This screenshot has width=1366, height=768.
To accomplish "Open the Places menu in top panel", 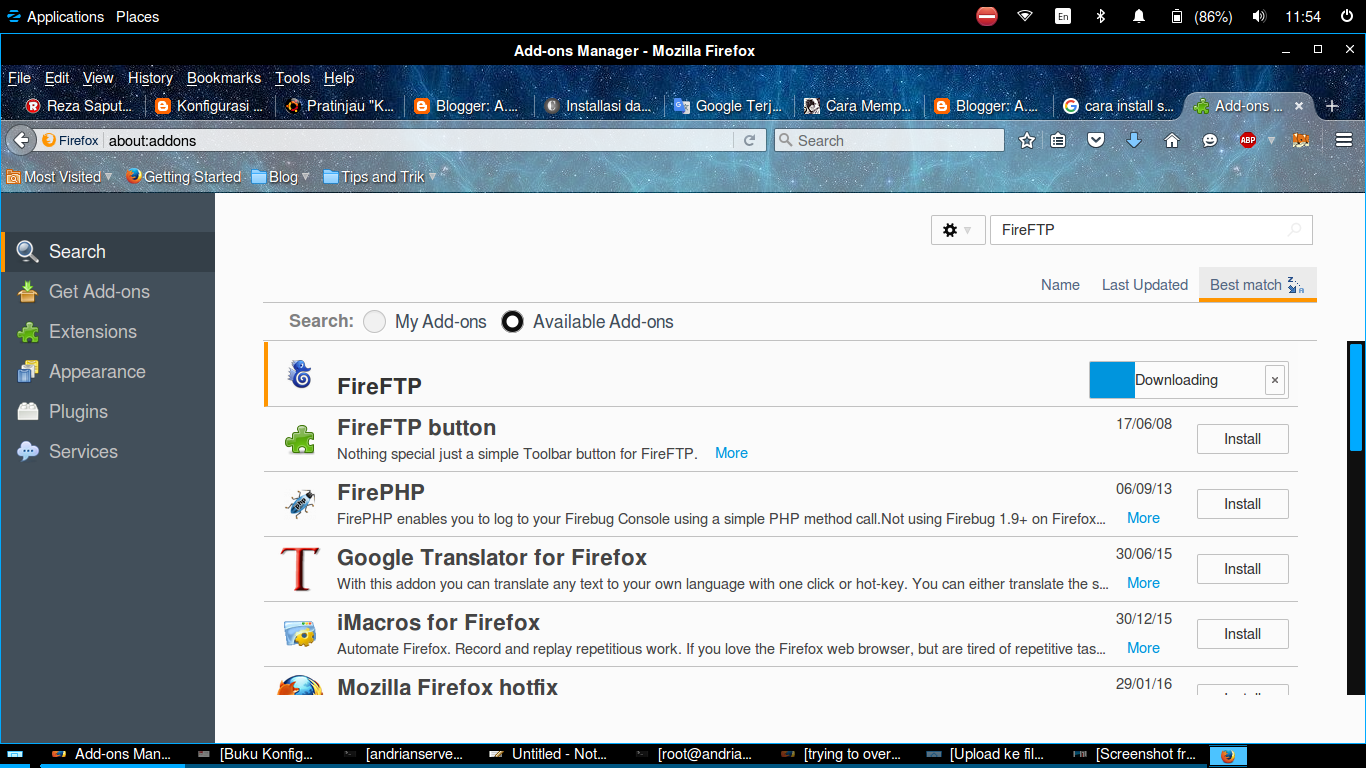I will (137, 16).
